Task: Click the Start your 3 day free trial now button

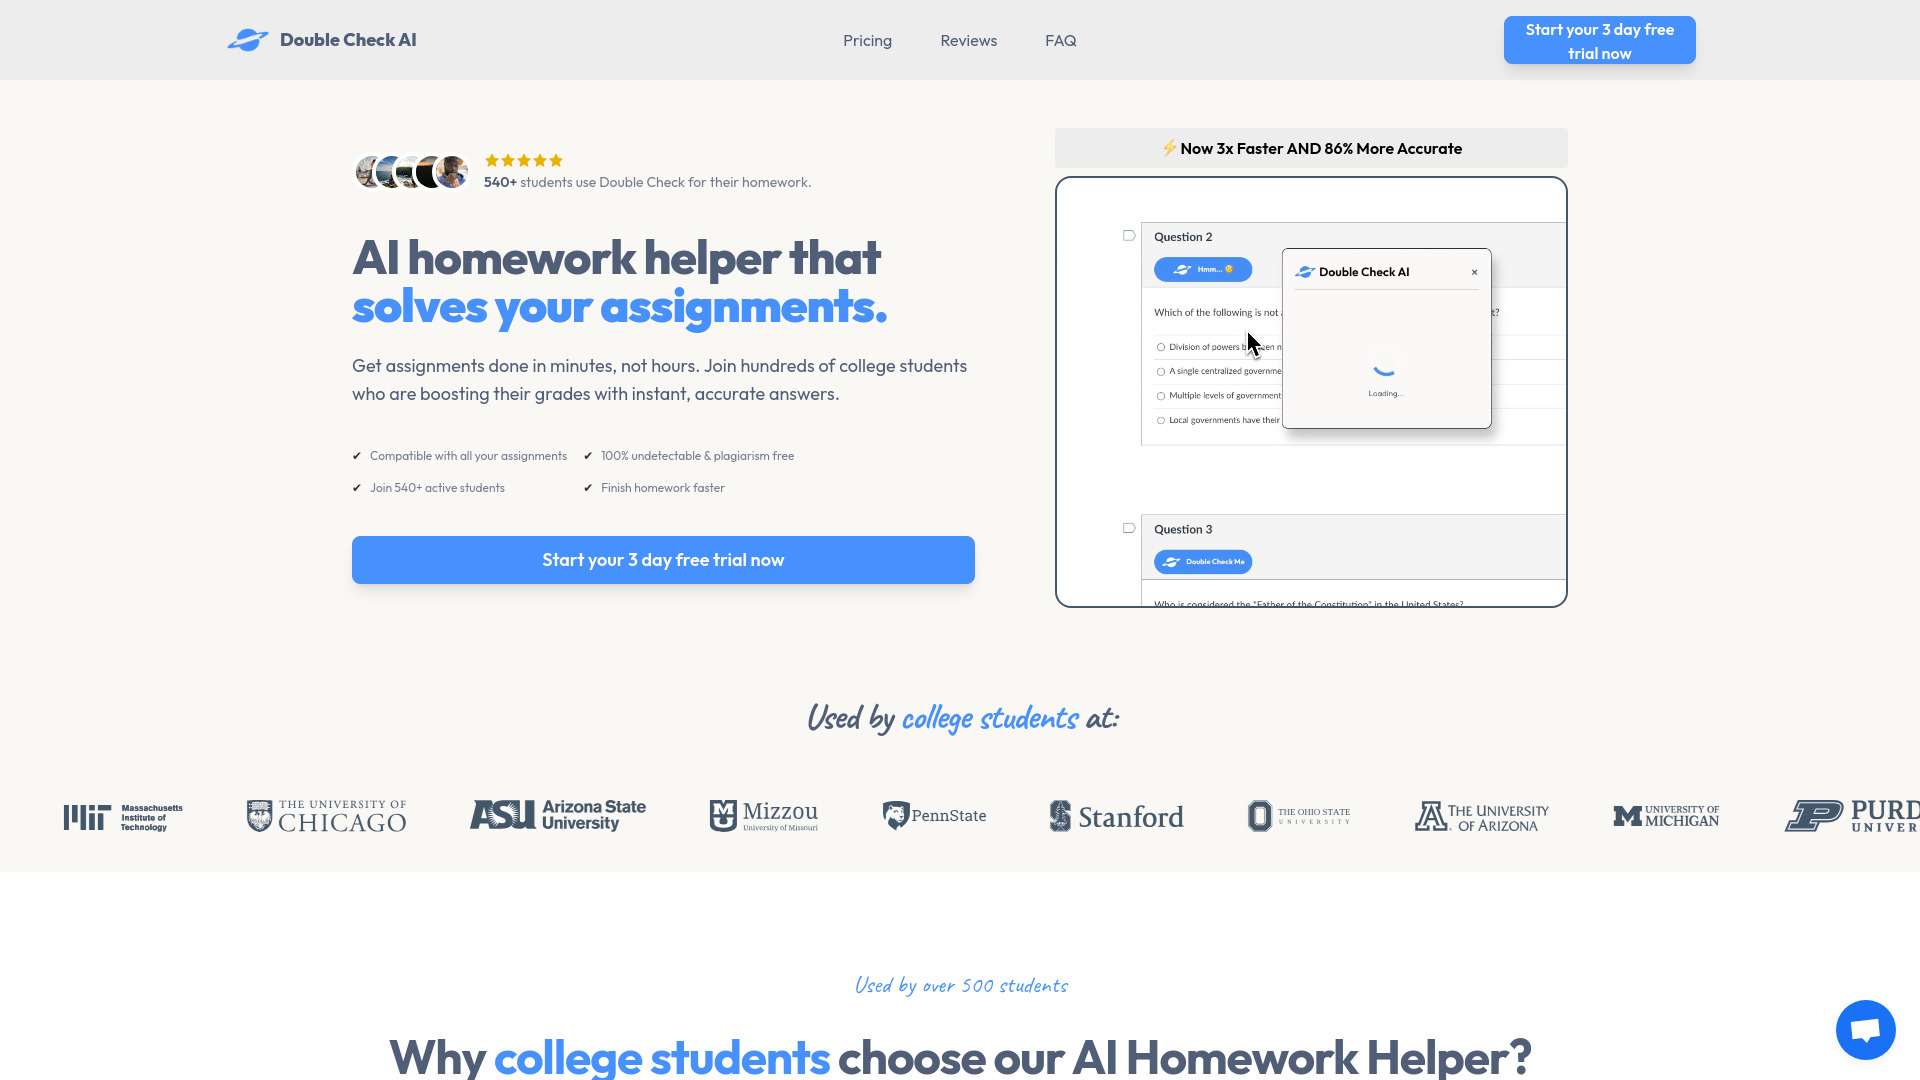Action: pos(663,559)
